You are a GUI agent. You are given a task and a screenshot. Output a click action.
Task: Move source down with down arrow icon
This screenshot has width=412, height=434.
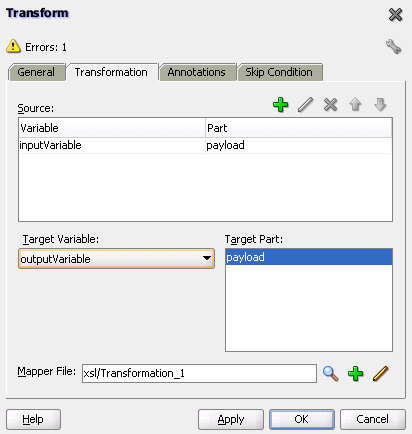[x=380, y=105]
